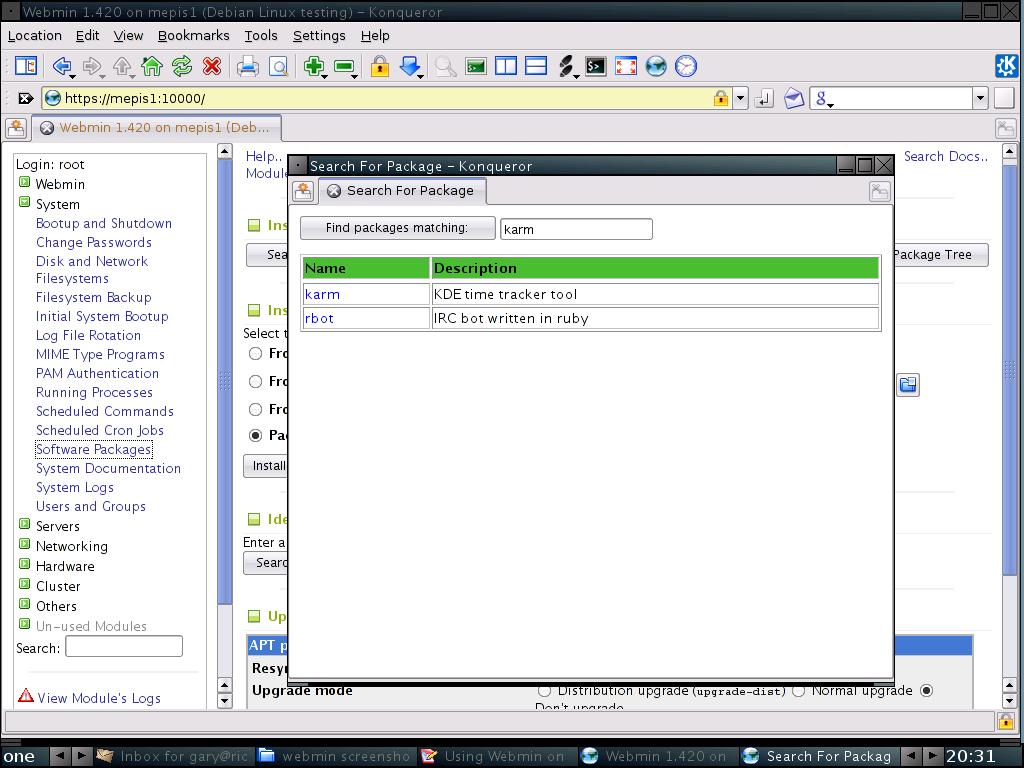Increase font size with green plus
The image size is (1024, 768).
[x=314, y=66]
